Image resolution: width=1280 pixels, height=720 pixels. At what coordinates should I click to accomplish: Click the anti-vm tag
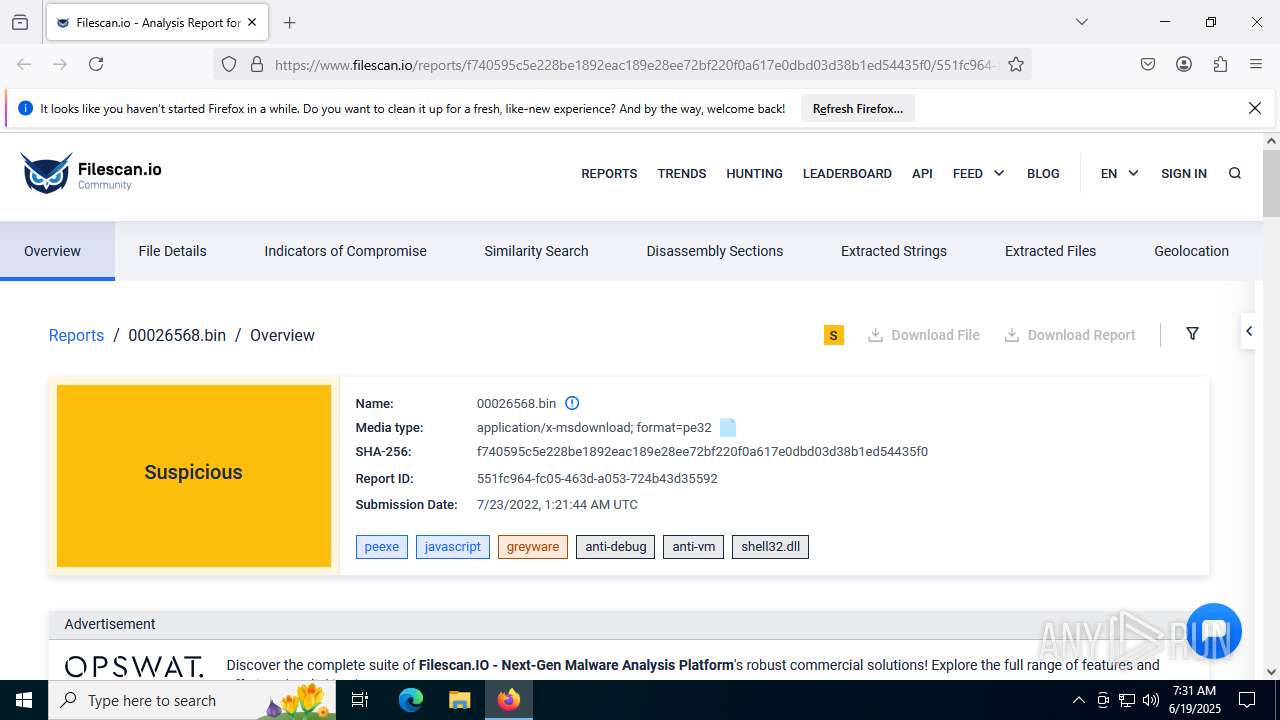[x=693, y=547]
